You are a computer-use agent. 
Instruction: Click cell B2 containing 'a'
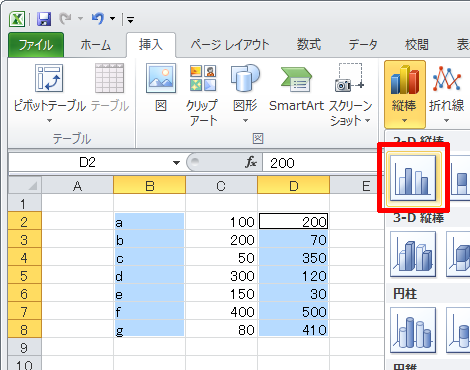click(149, 221)
